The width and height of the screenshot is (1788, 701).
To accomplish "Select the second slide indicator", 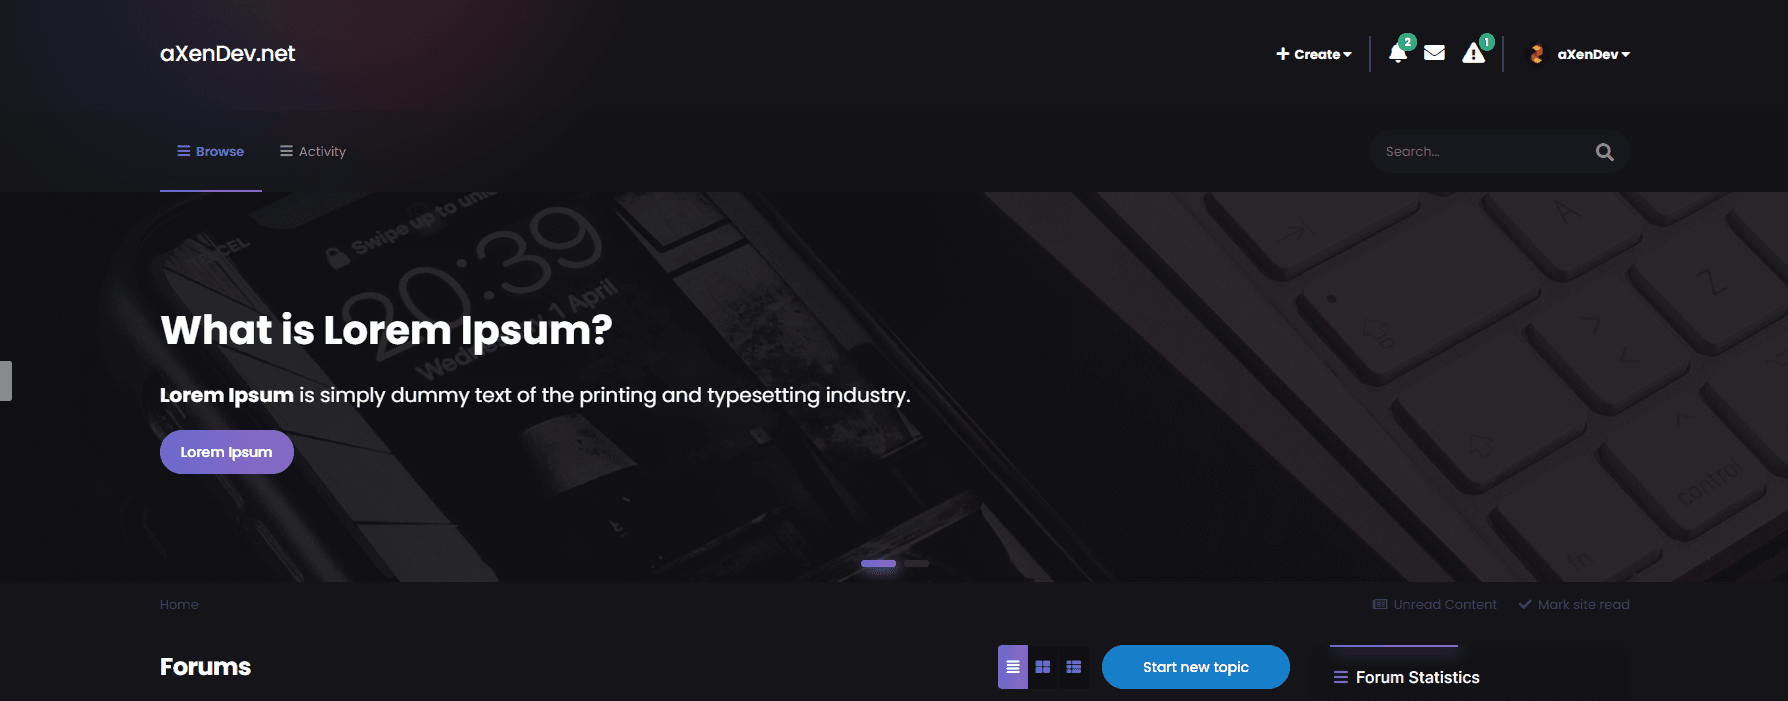I will [x=917, y=564].
